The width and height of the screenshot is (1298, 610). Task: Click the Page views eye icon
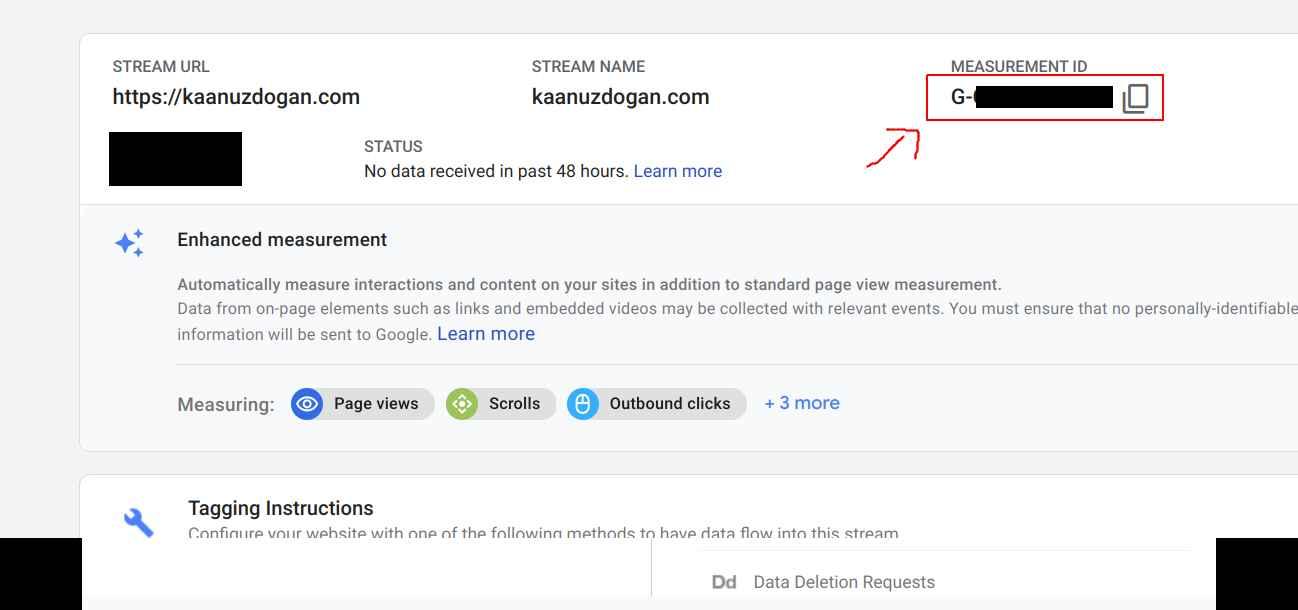coord(307,404)
